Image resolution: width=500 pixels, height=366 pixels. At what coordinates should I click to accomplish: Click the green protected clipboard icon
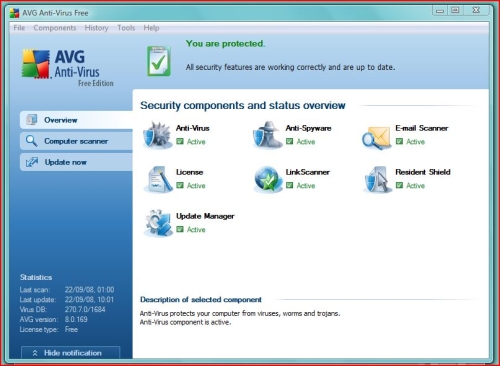coord(159,61)
